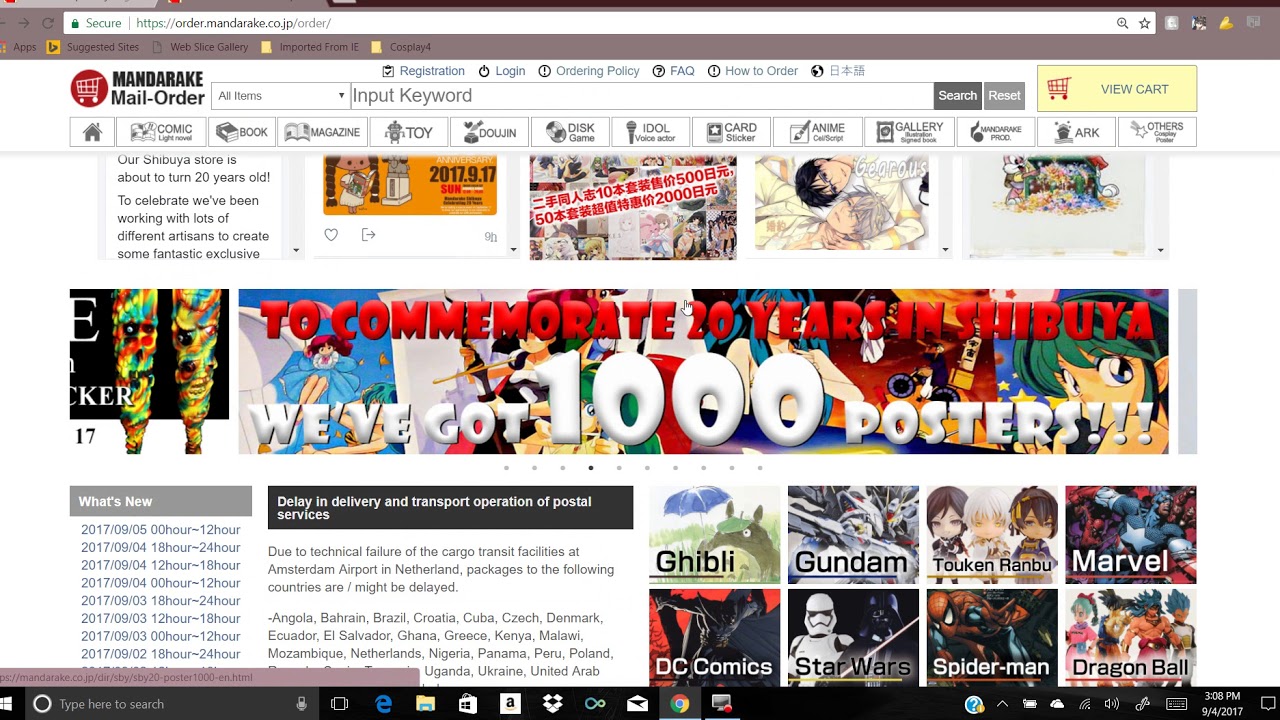Open the OTHERS Cosplay Poster category

coord(1157,132)
